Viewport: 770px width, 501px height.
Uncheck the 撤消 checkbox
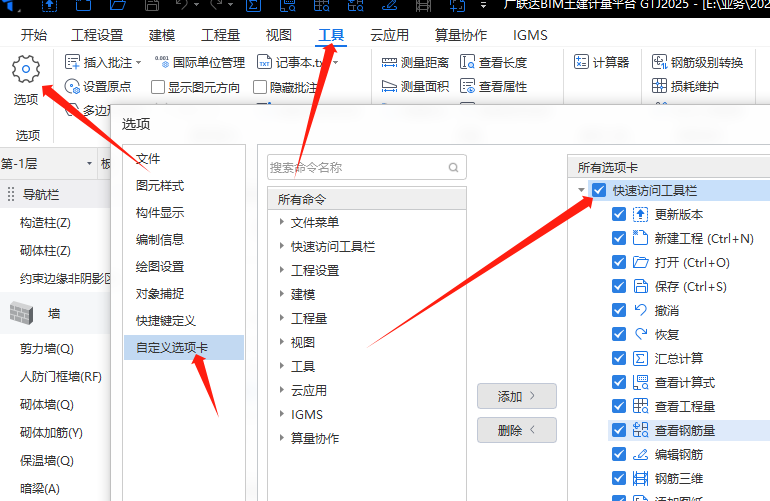[x=619, y=310]
